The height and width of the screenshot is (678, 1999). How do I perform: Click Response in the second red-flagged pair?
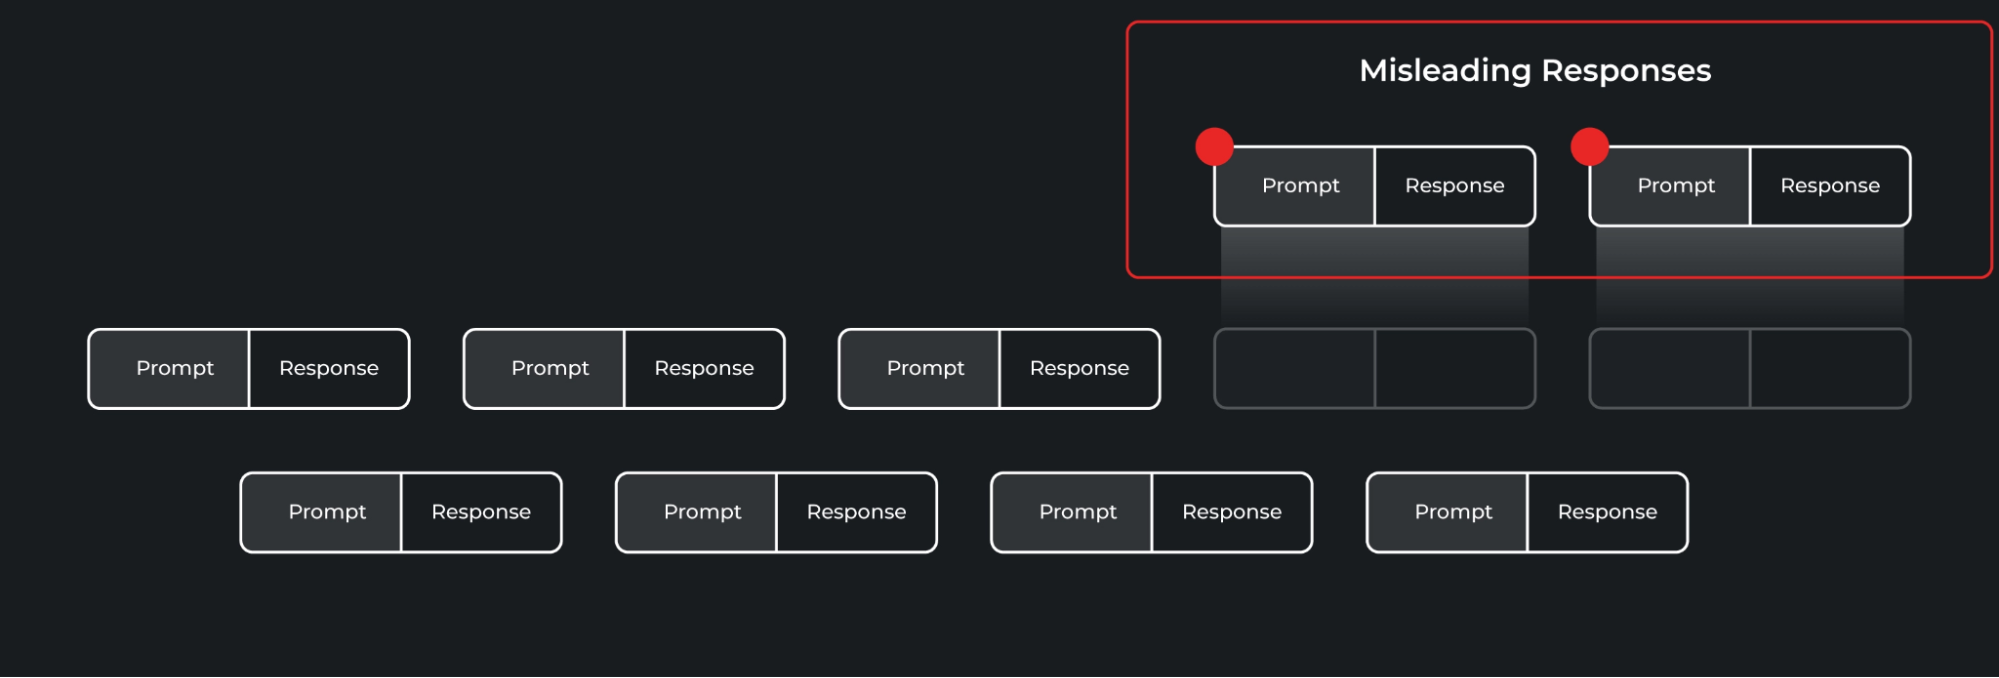[x=1830, y=186]
